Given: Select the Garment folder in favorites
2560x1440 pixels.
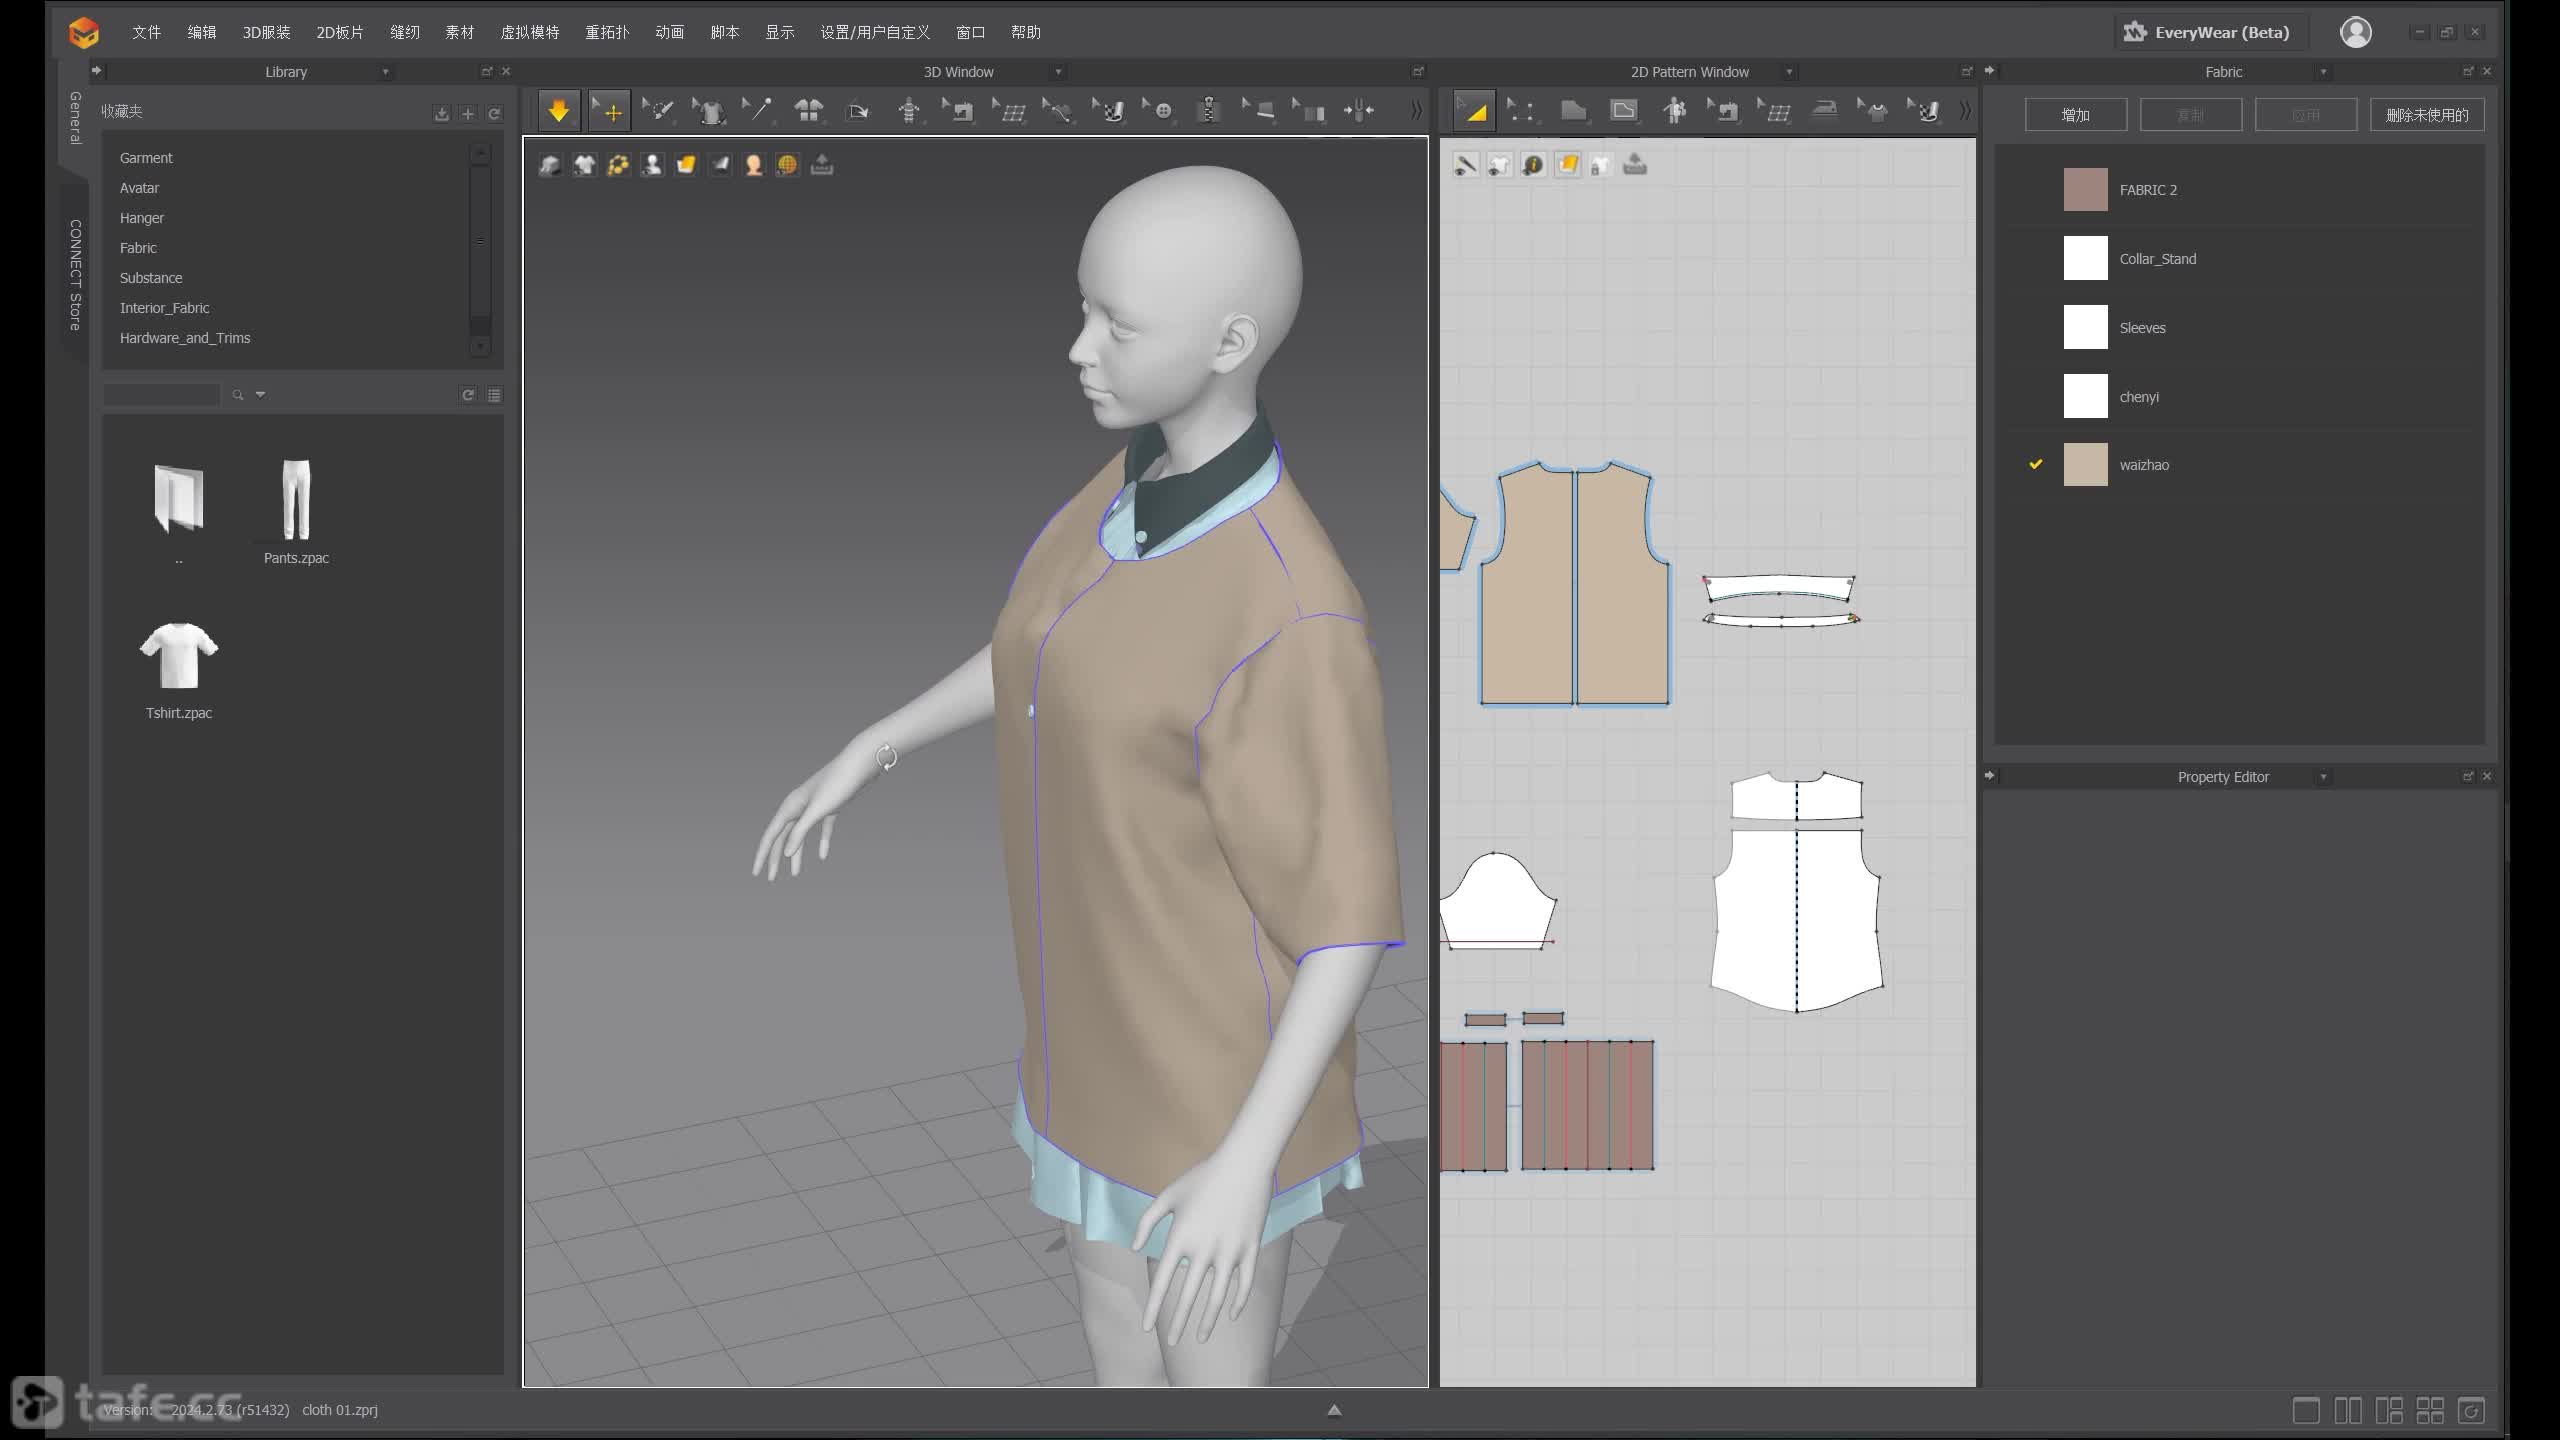Looking at the screenshot, I should 146,158.
